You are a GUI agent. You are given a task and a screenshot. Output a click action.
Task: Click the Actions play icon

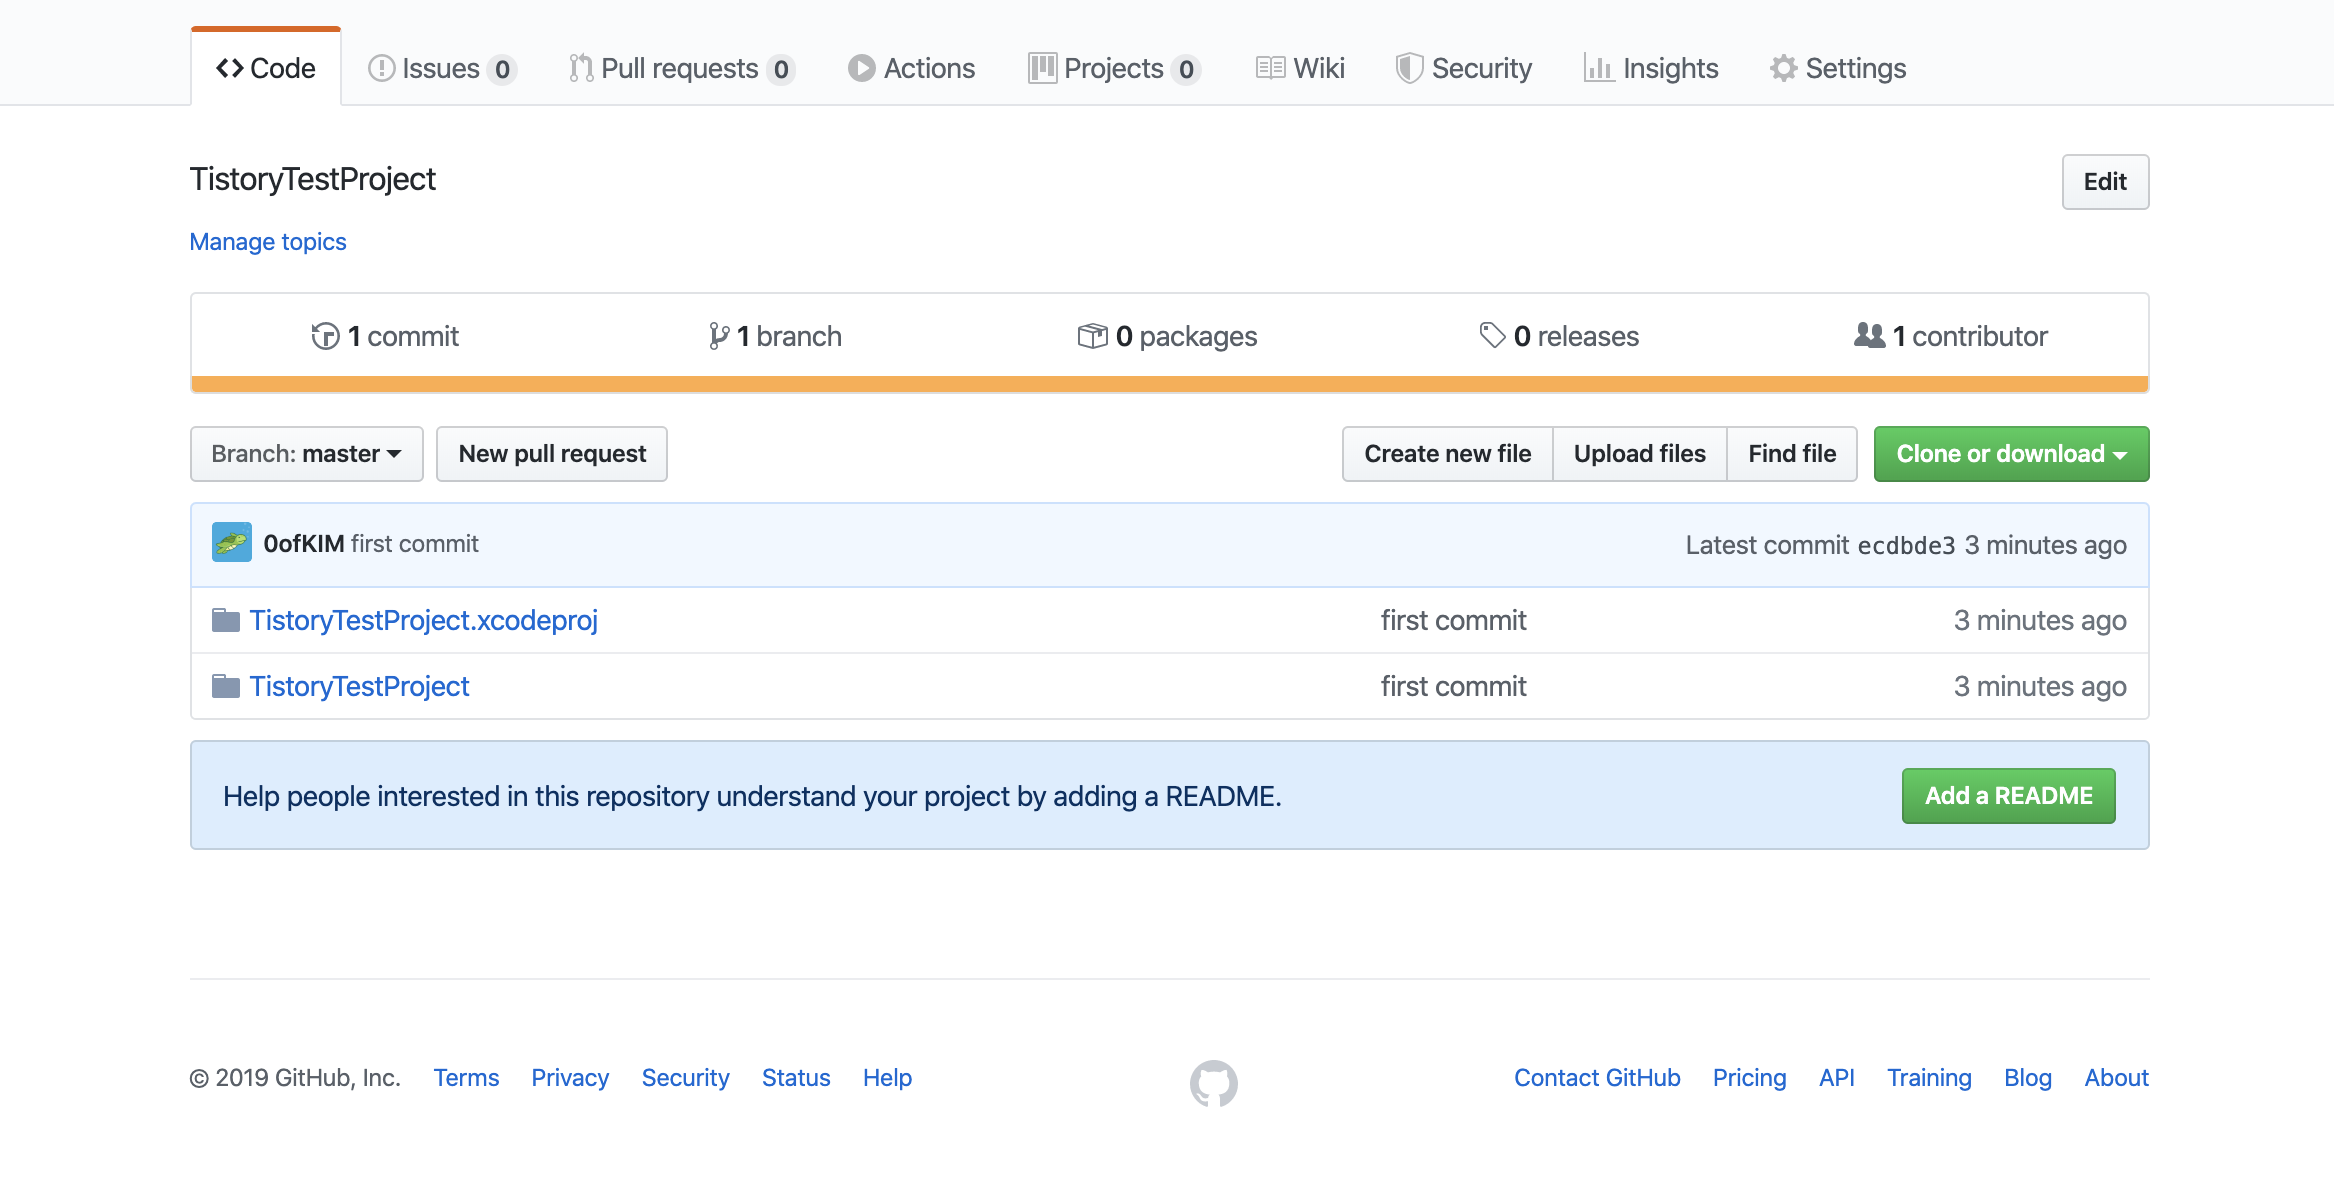pos(861,68)
